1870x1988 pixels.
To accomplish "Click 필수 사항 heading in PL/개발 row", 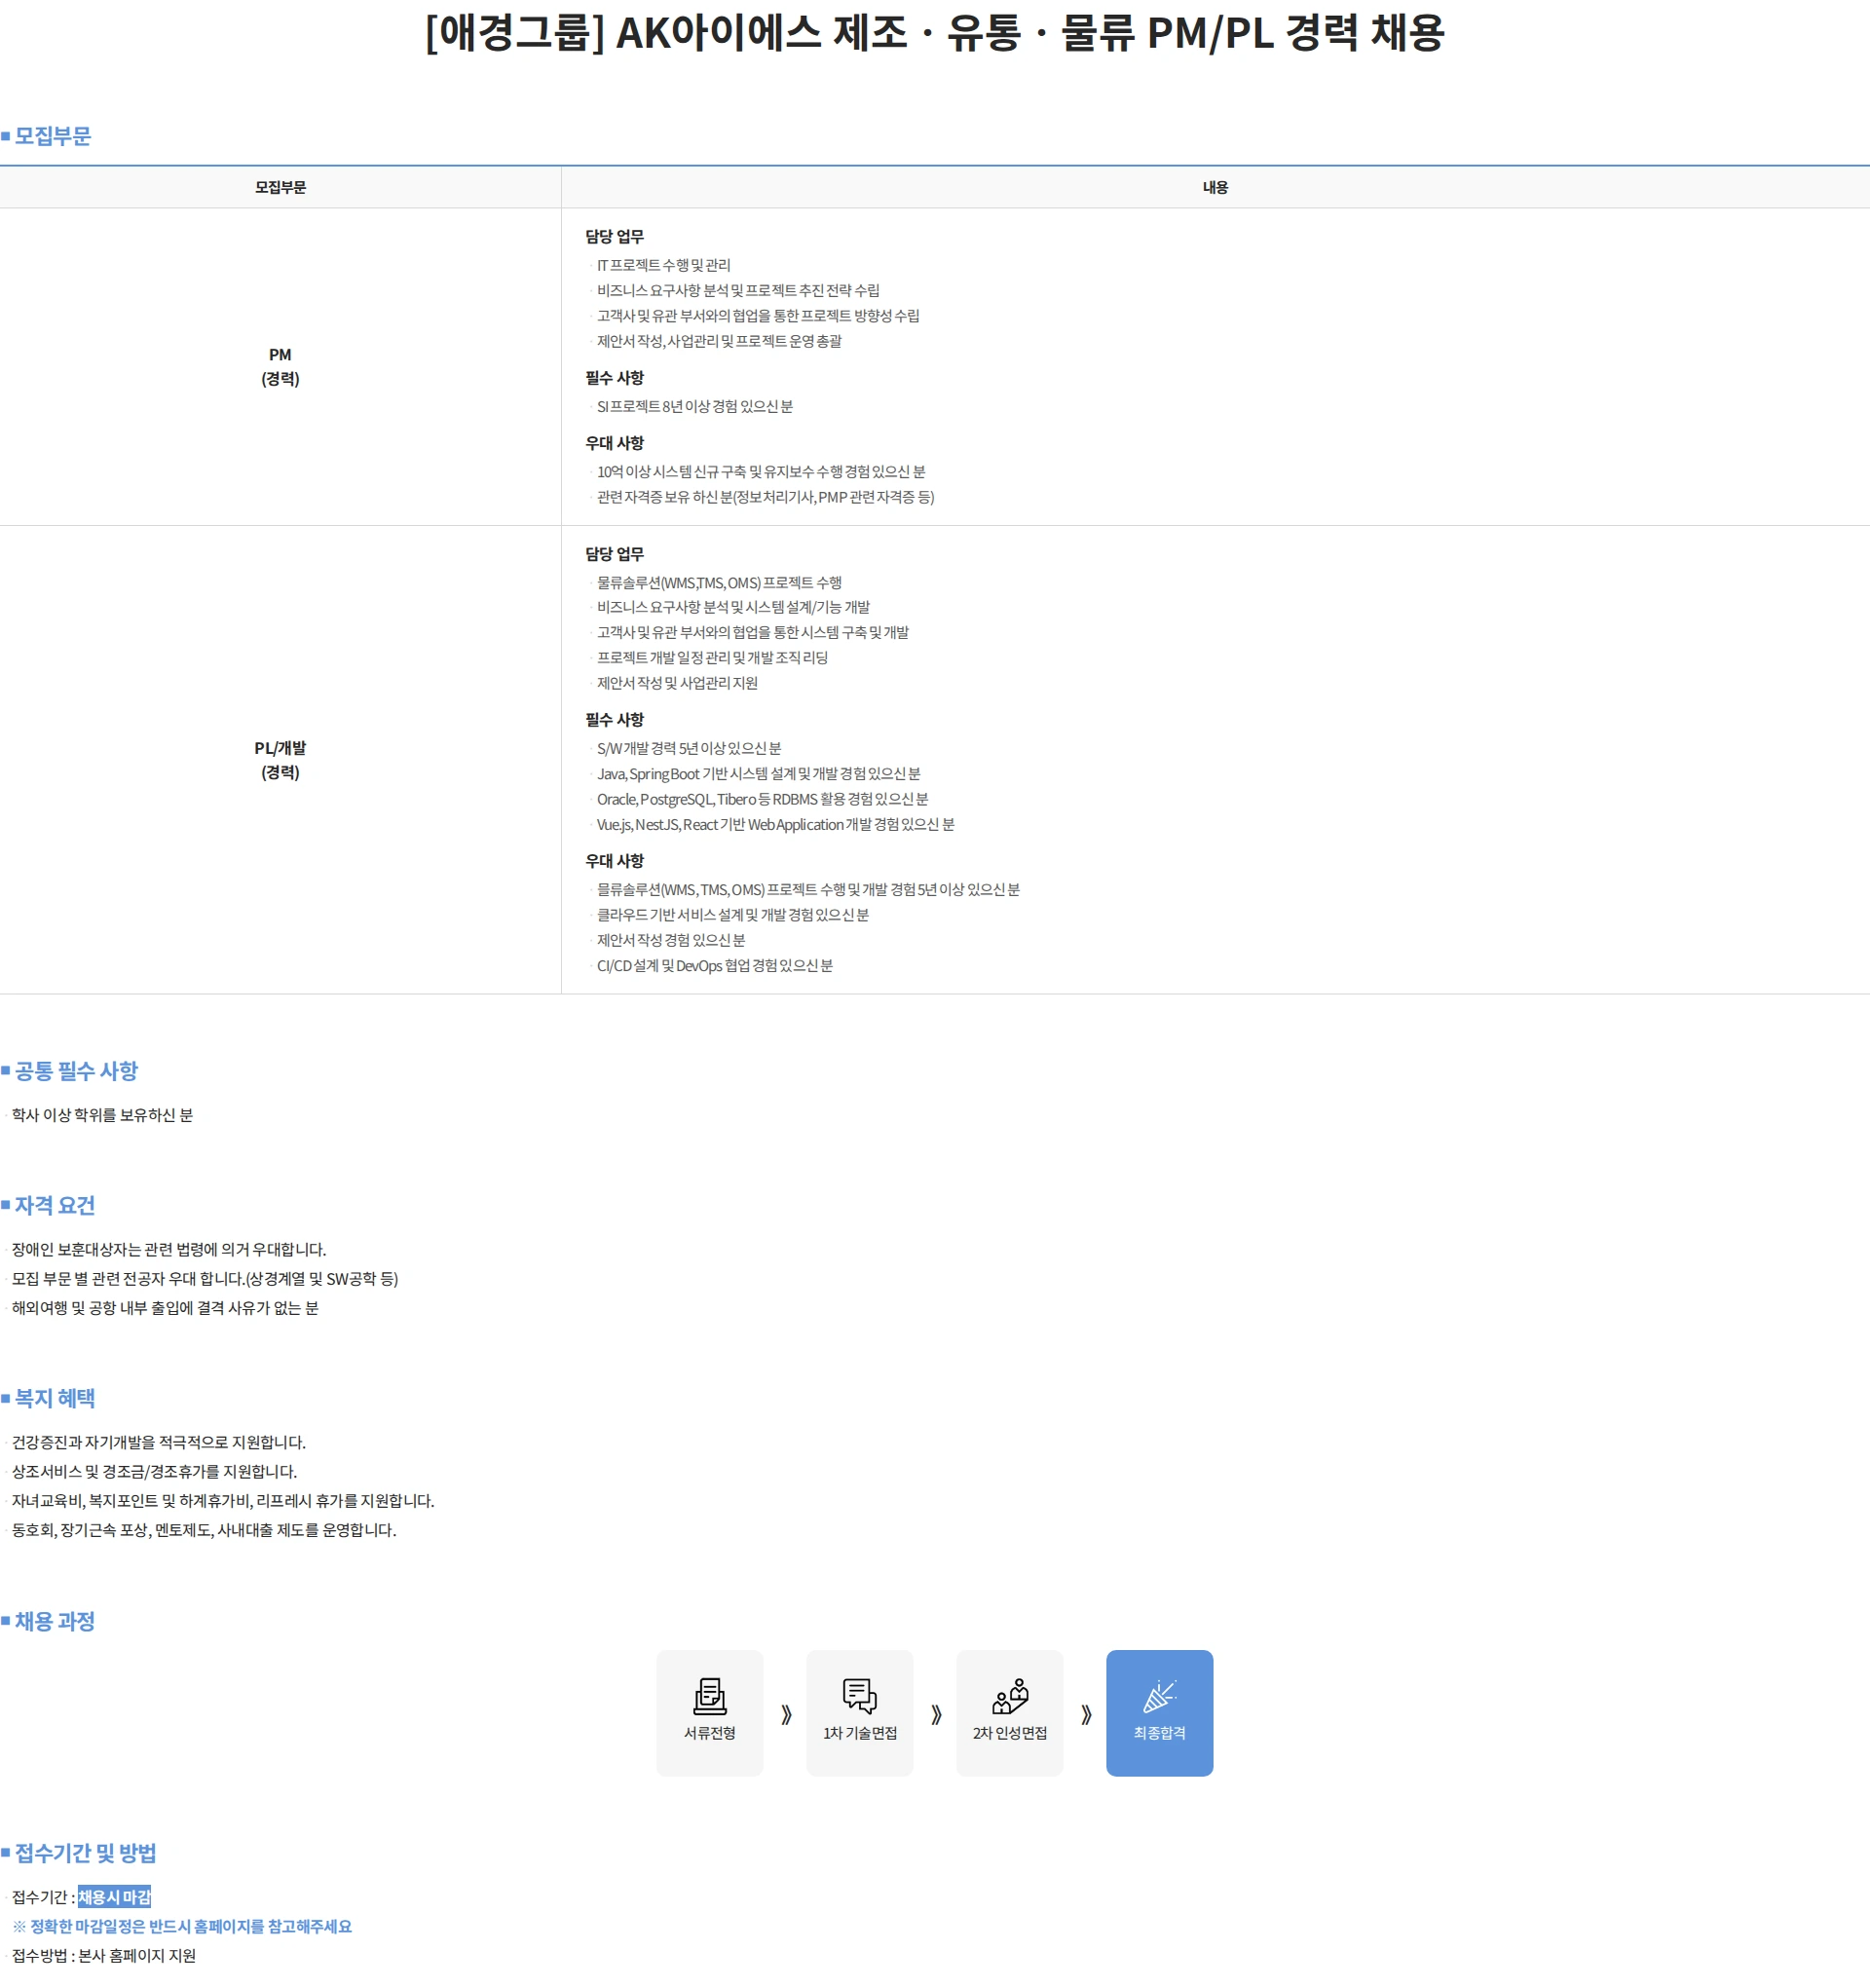I will coord(614,720).
